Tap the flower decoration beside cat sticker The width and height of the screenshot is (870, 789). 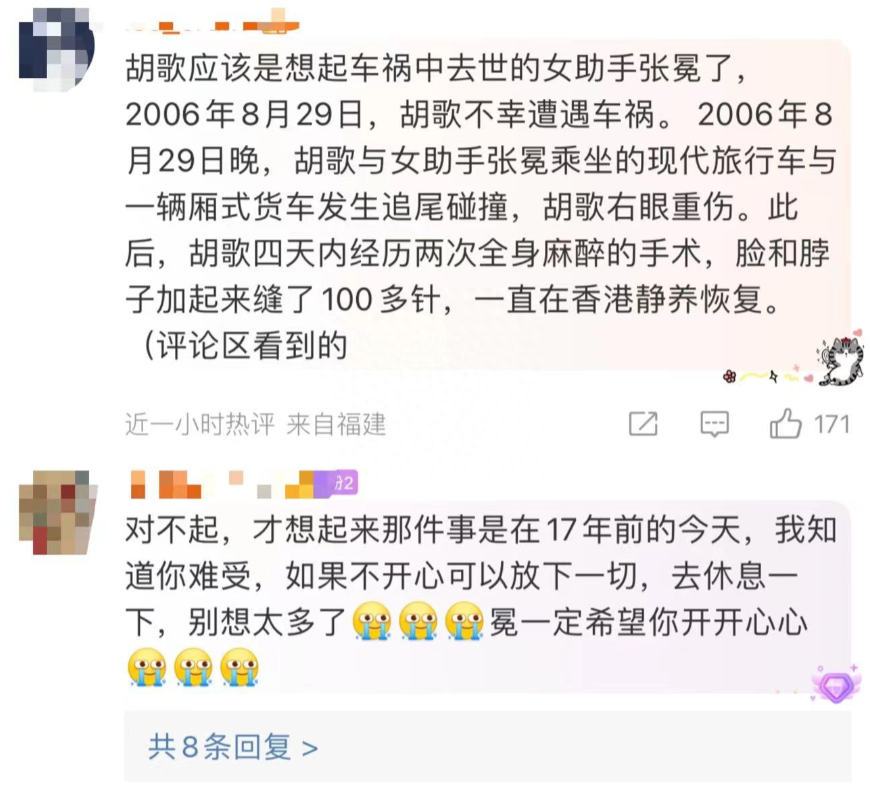730,377
